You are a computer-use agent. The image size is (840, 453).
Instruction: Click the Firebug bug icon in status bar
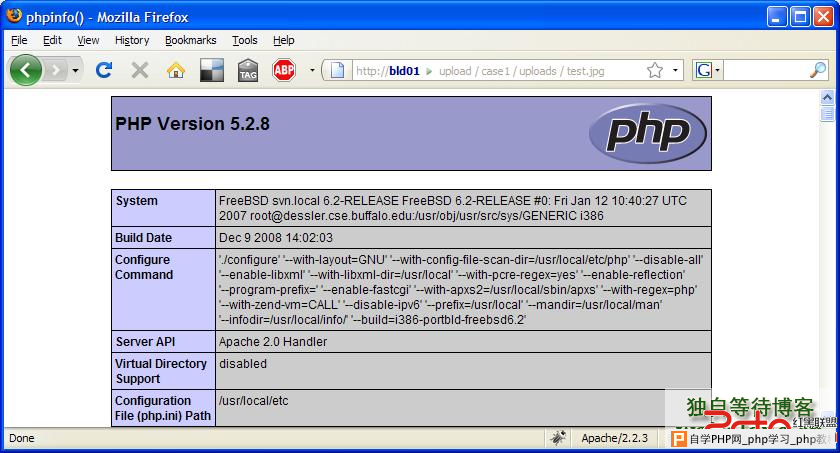pyautogui.click(x=558, y=439)
